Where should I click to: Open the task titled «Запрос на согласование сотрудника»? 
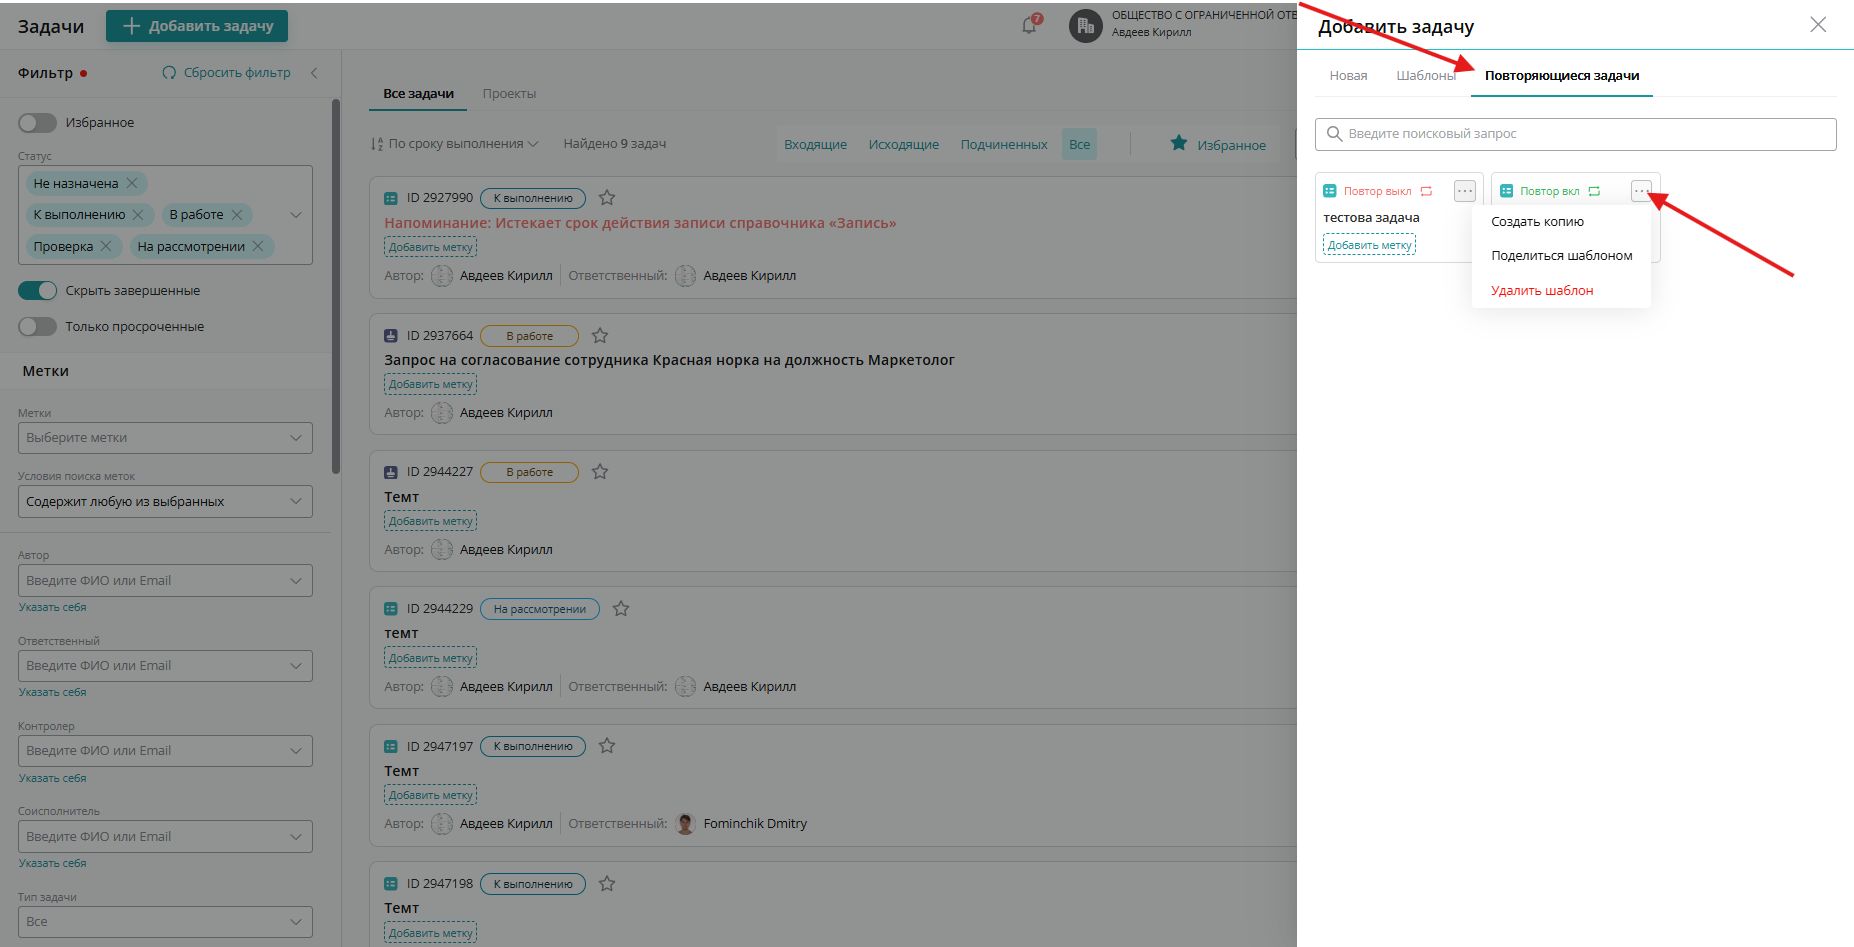(x=669, y=361)
